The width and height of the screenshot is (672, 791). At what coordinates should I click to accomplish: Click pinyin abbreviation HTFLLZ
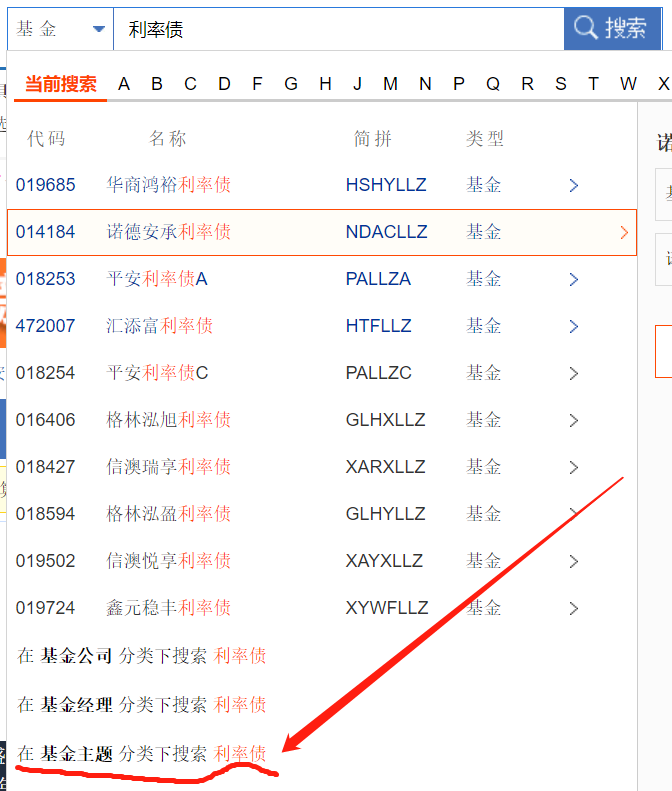click(378, 325)
